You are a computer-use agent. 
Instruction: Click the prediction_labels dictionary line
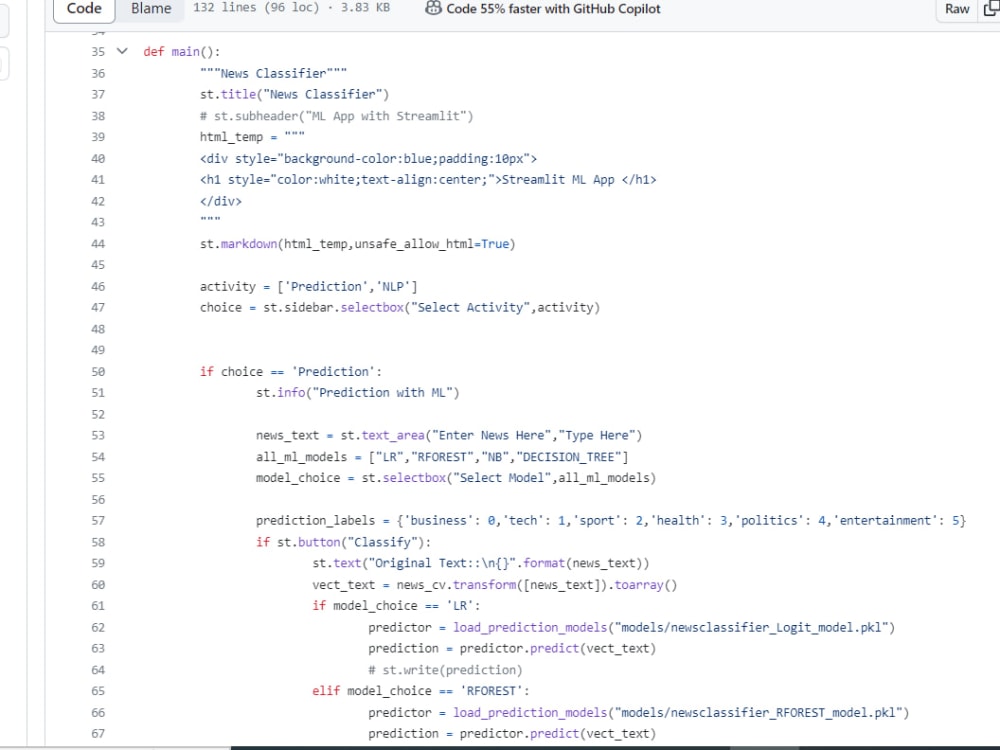click(611, 520)
